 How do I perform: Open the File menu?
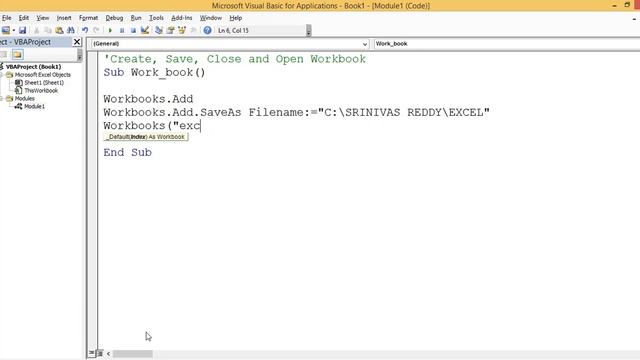pos(7,18)
